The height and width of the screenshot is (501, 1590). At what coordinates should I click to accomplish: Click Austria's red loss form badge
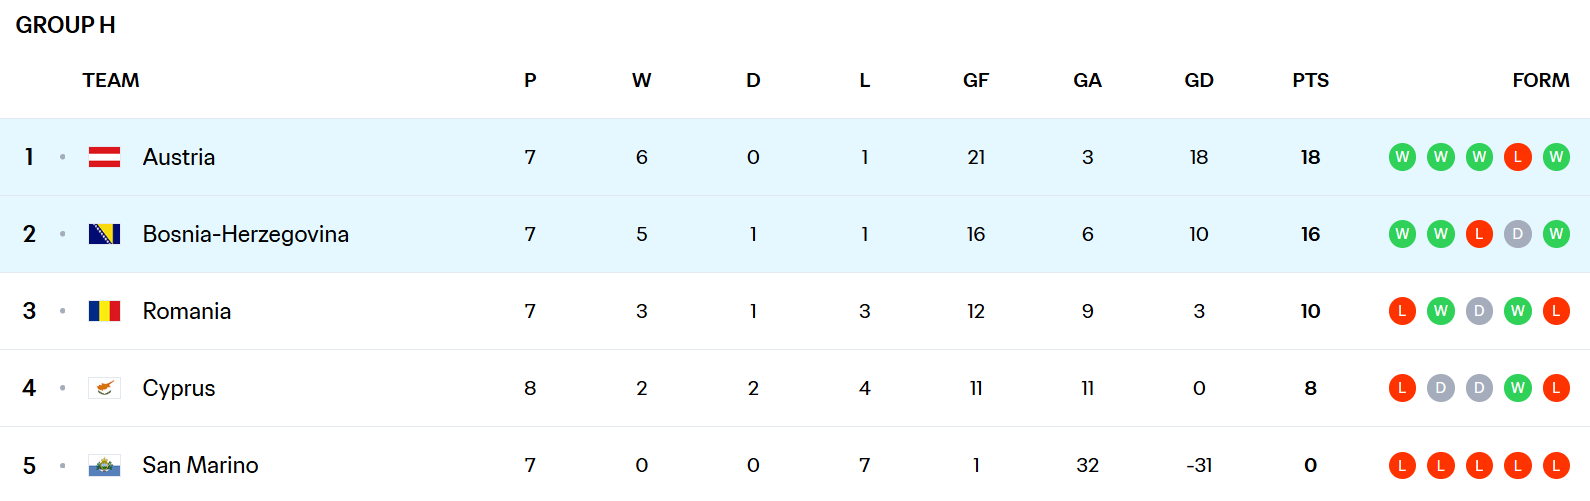(1517, 157)
